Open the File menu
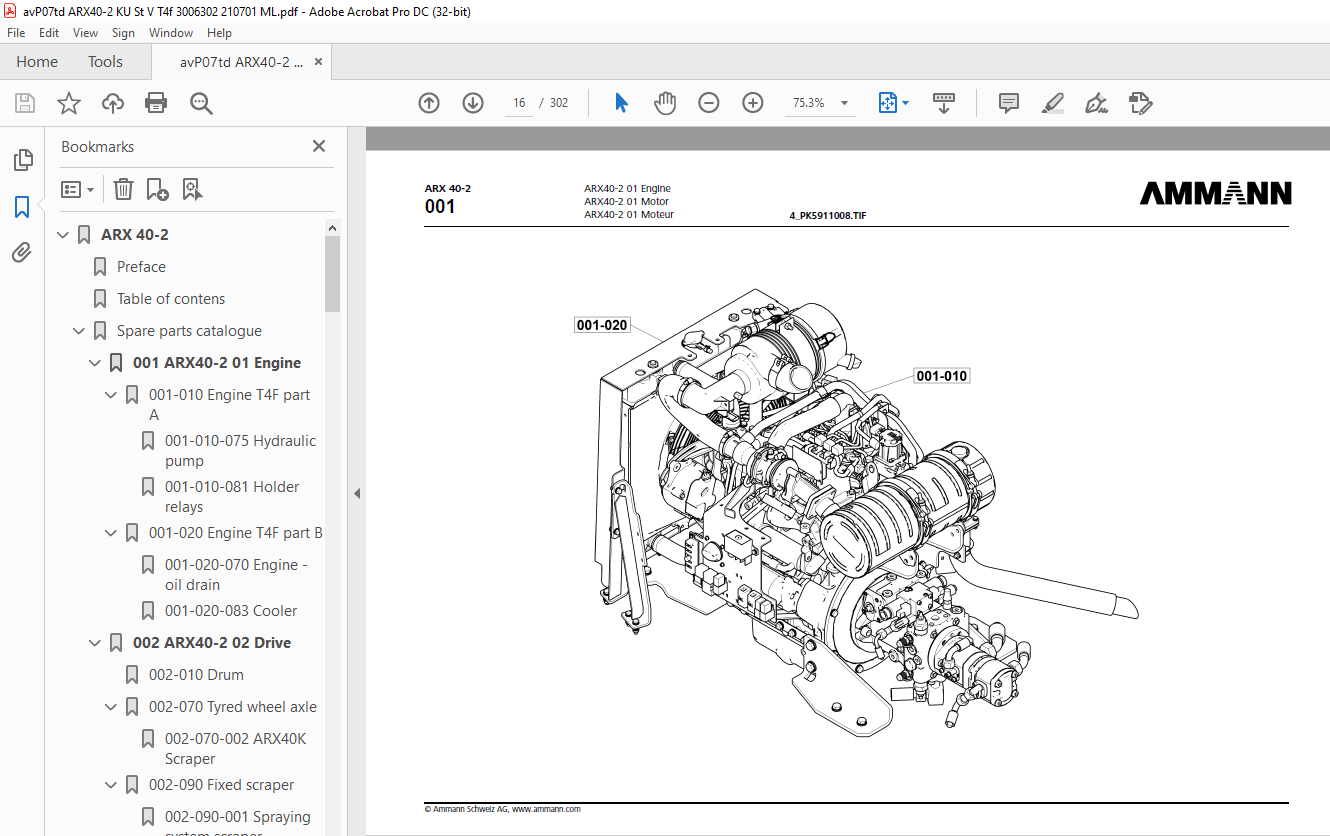 tap(16, 33)
